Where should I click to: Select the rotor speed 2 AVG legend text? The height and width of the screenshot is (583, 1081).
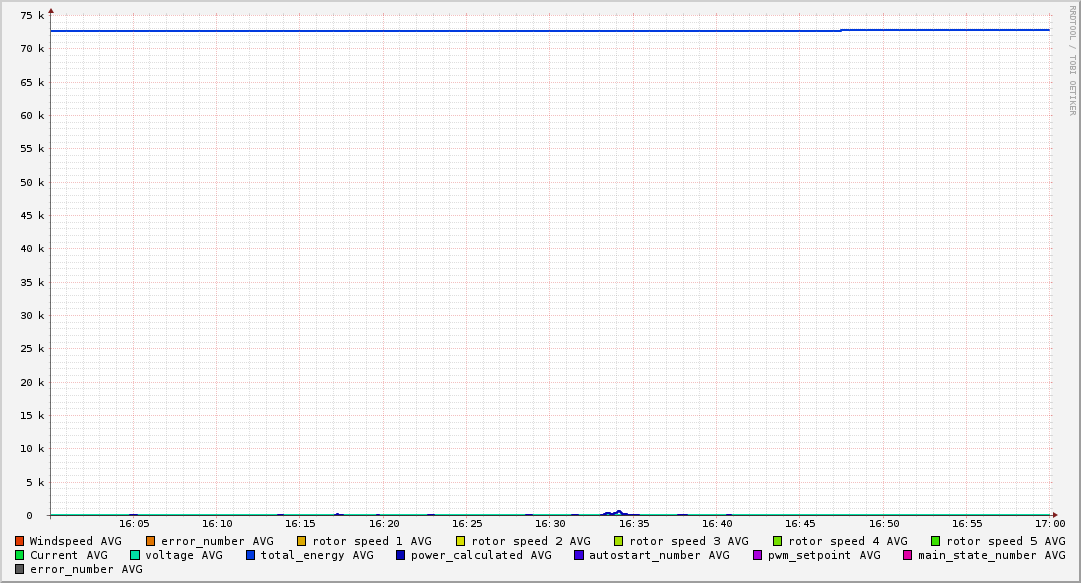(530, 541)
